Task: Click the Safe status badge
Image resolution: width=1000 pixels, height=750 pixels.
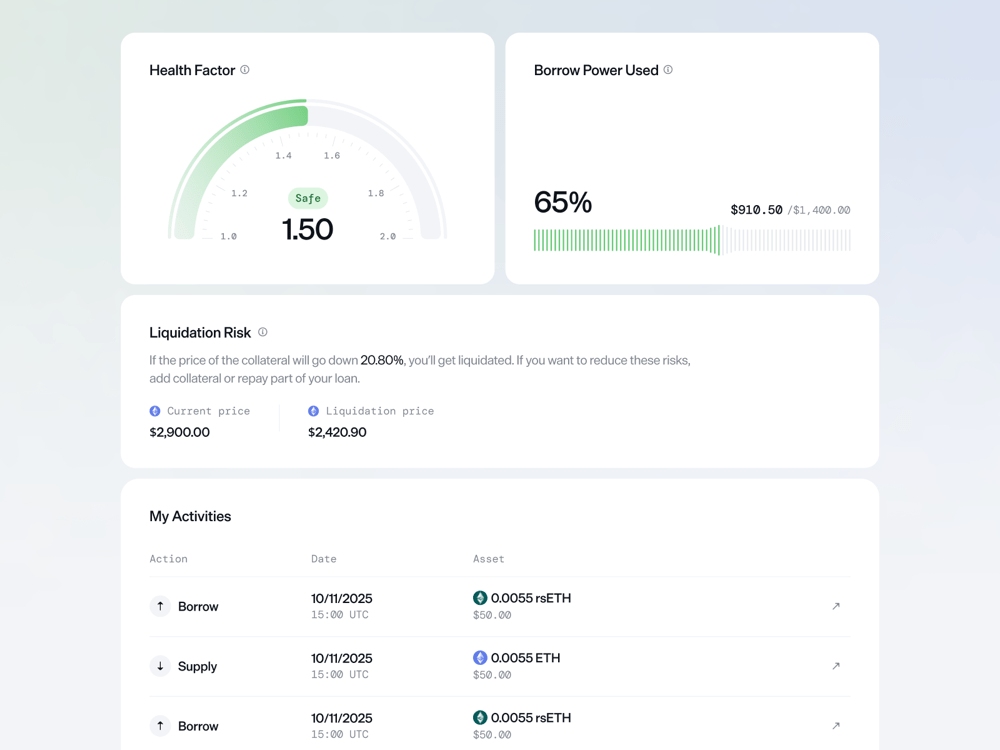Action: tap(308, 198)
